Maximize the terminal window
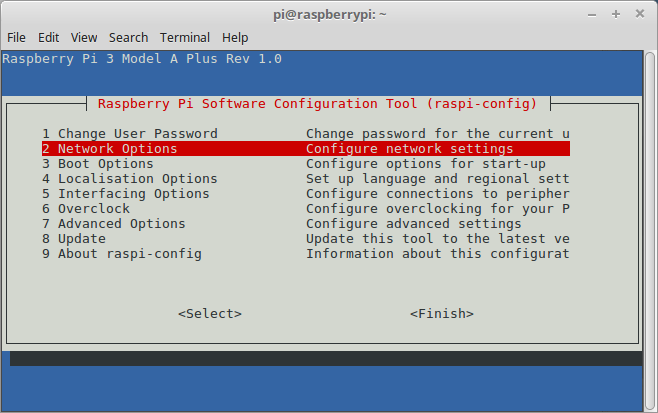The width and height of the screenshot is (658, 413). tap(616, 14)
